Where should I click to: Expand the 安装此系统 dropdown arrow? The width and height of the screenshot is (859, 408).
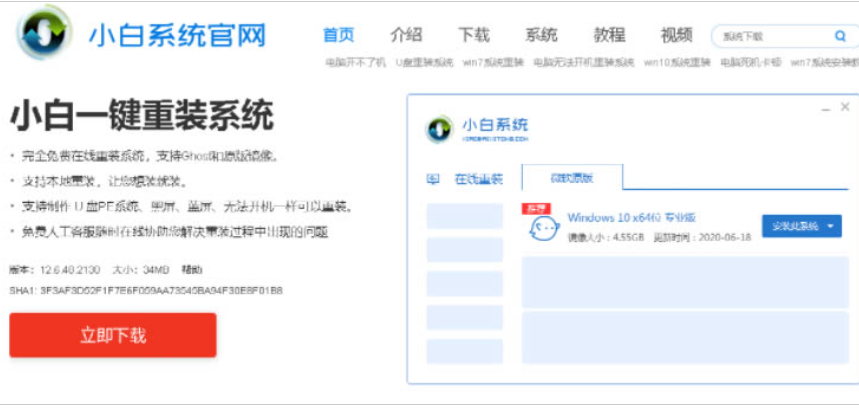tap(831, 226)
